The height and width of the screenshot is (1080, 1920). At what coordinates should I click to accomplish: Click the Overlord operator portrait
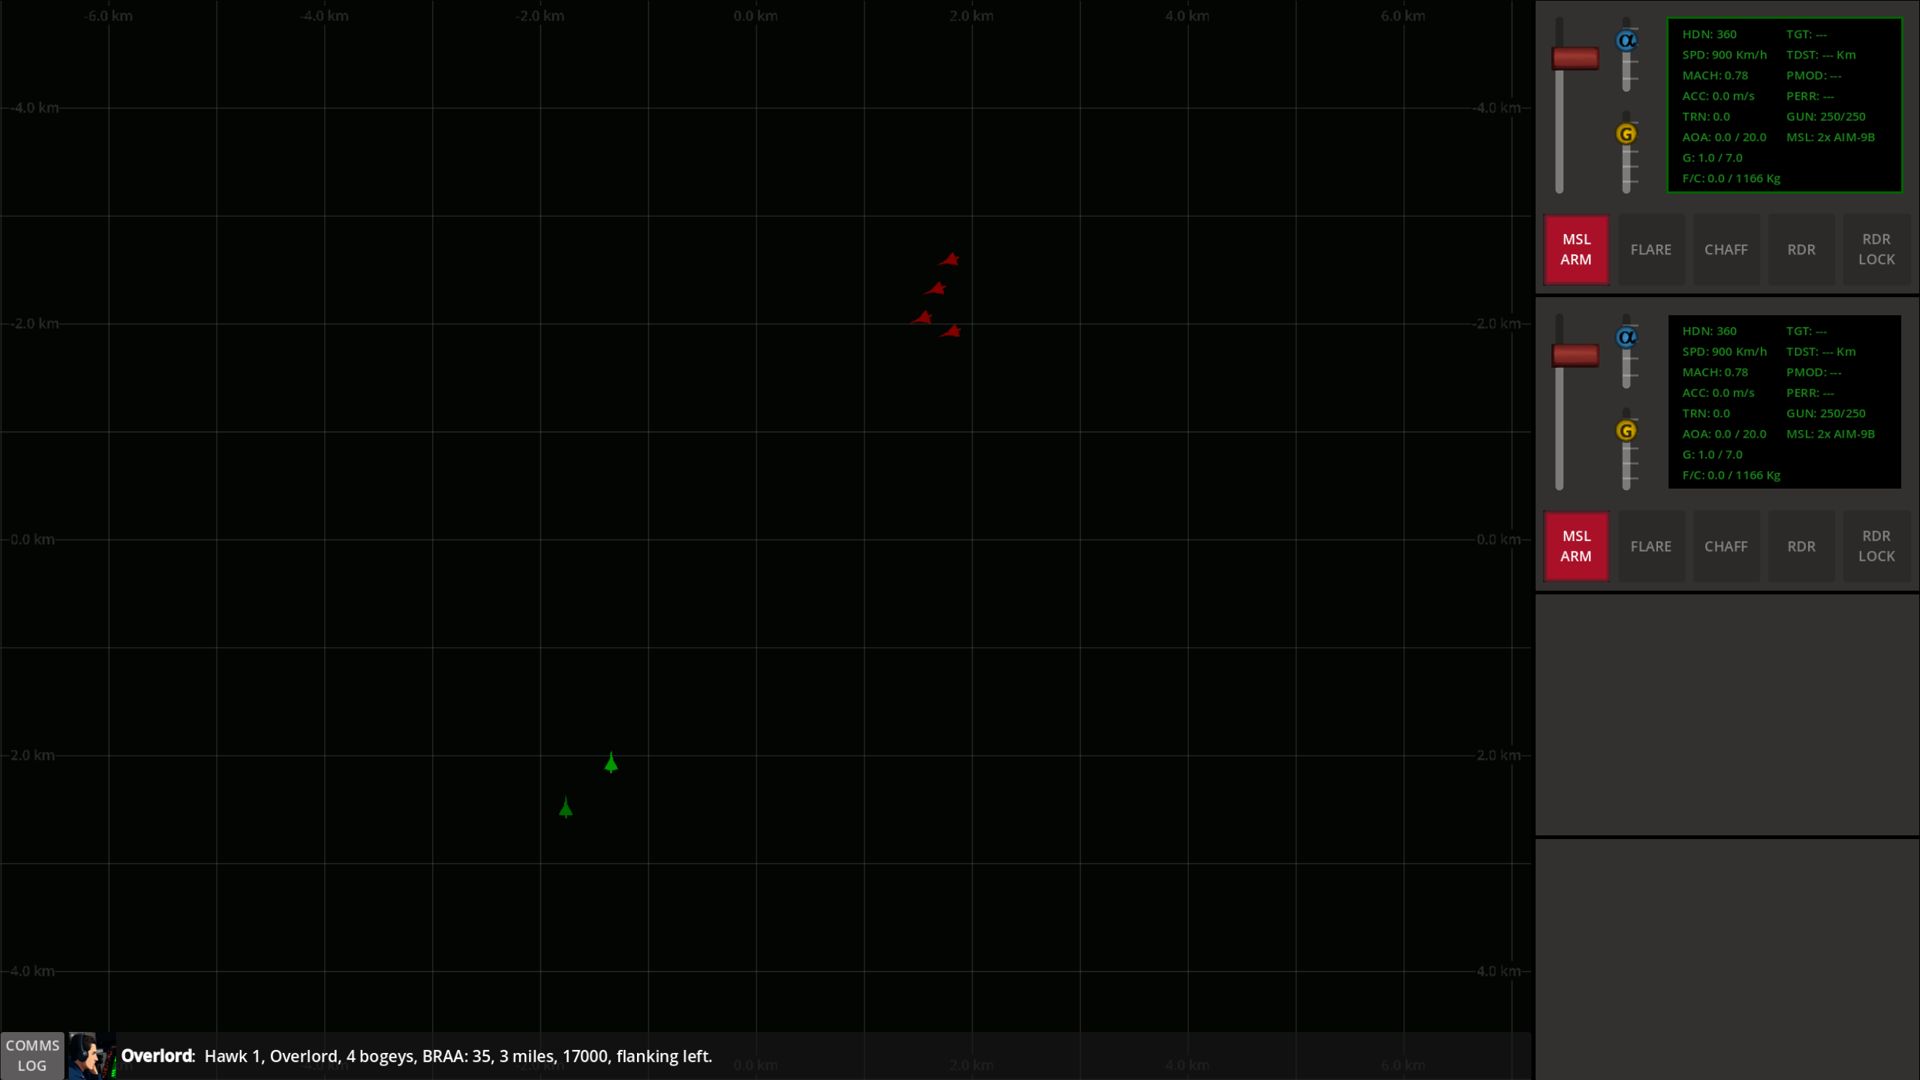(x=92, y=1056)
